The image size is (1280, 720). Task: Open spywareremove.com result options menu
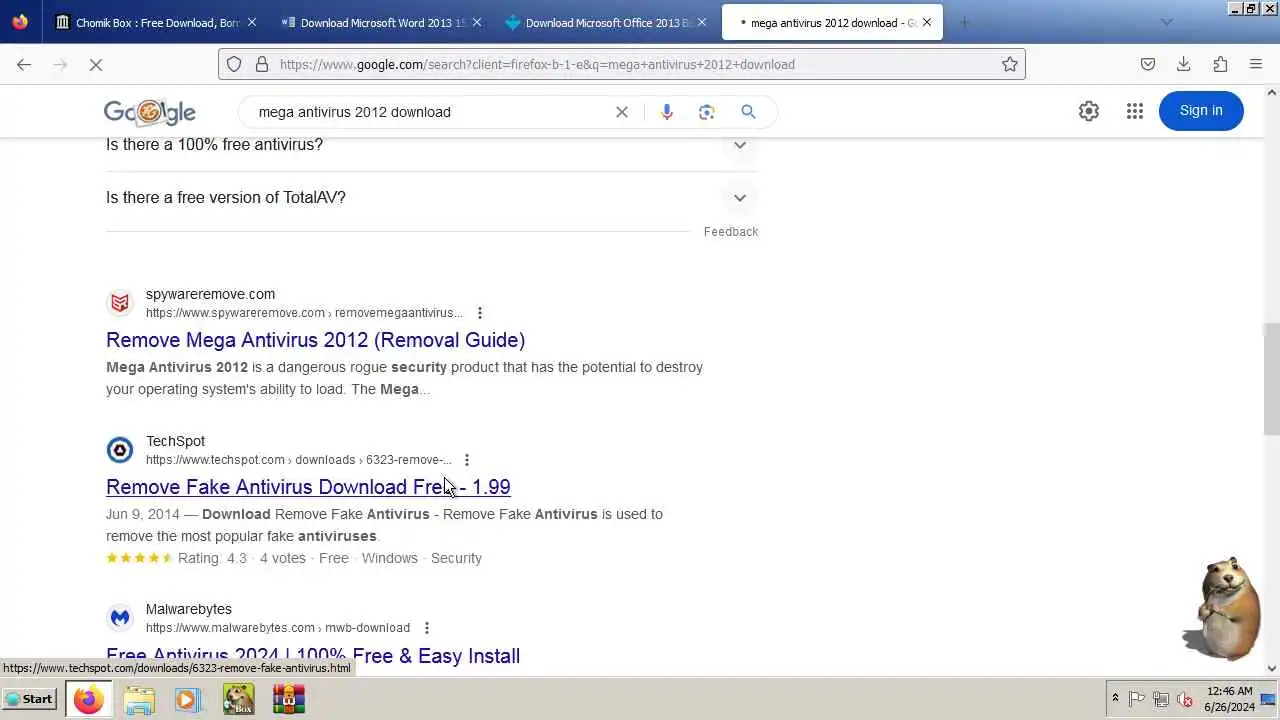tap(480, 313)
